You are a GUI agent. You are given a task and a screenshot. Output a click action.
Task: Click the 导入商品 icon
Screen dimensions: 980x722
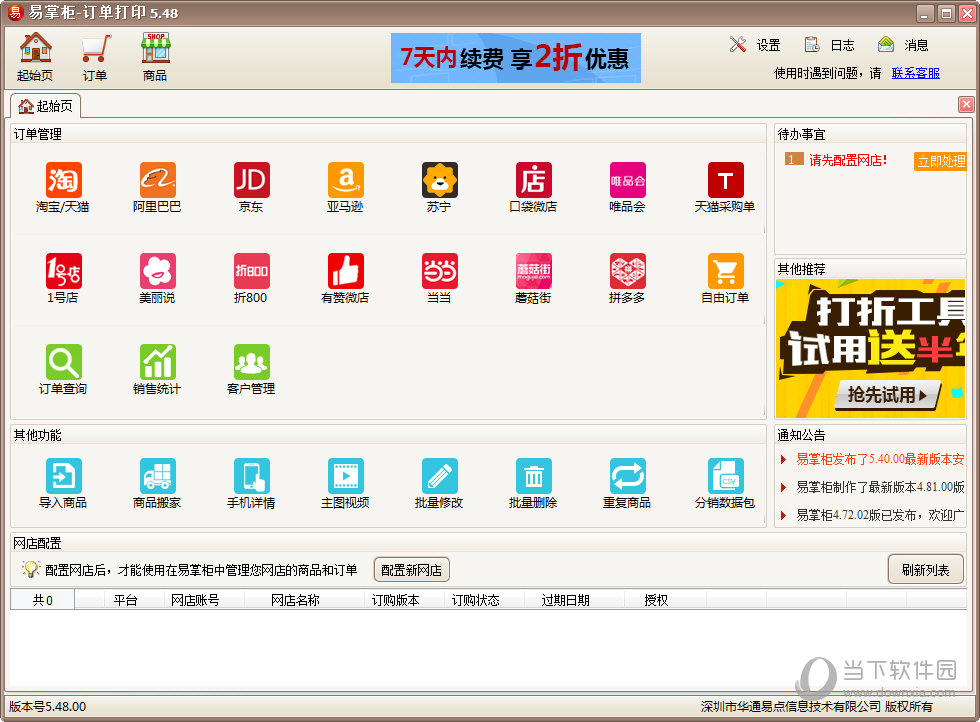pos(63,476)
